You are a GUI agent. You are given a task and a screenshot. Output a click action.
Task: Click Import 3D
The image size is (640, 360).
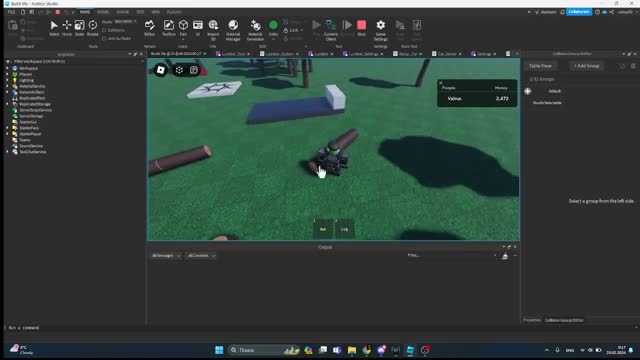213,29
